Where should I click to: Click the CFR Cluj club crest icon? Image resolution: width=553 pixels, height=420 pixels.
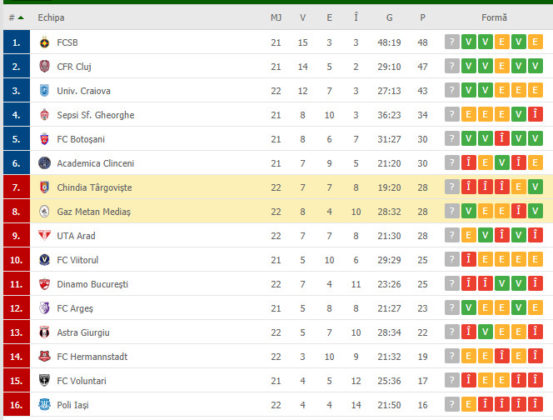tap(44, 66)
